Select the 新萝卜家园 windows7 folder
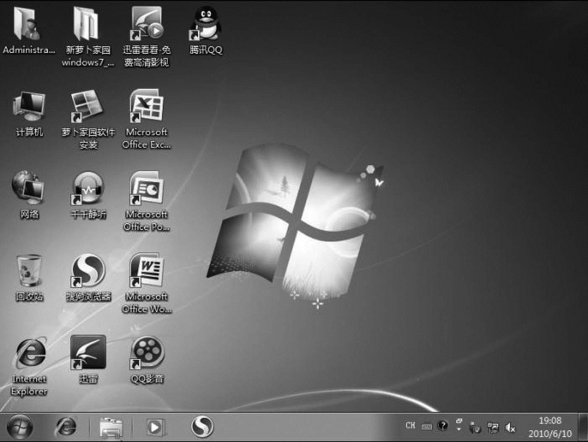 tap(88, 37)
